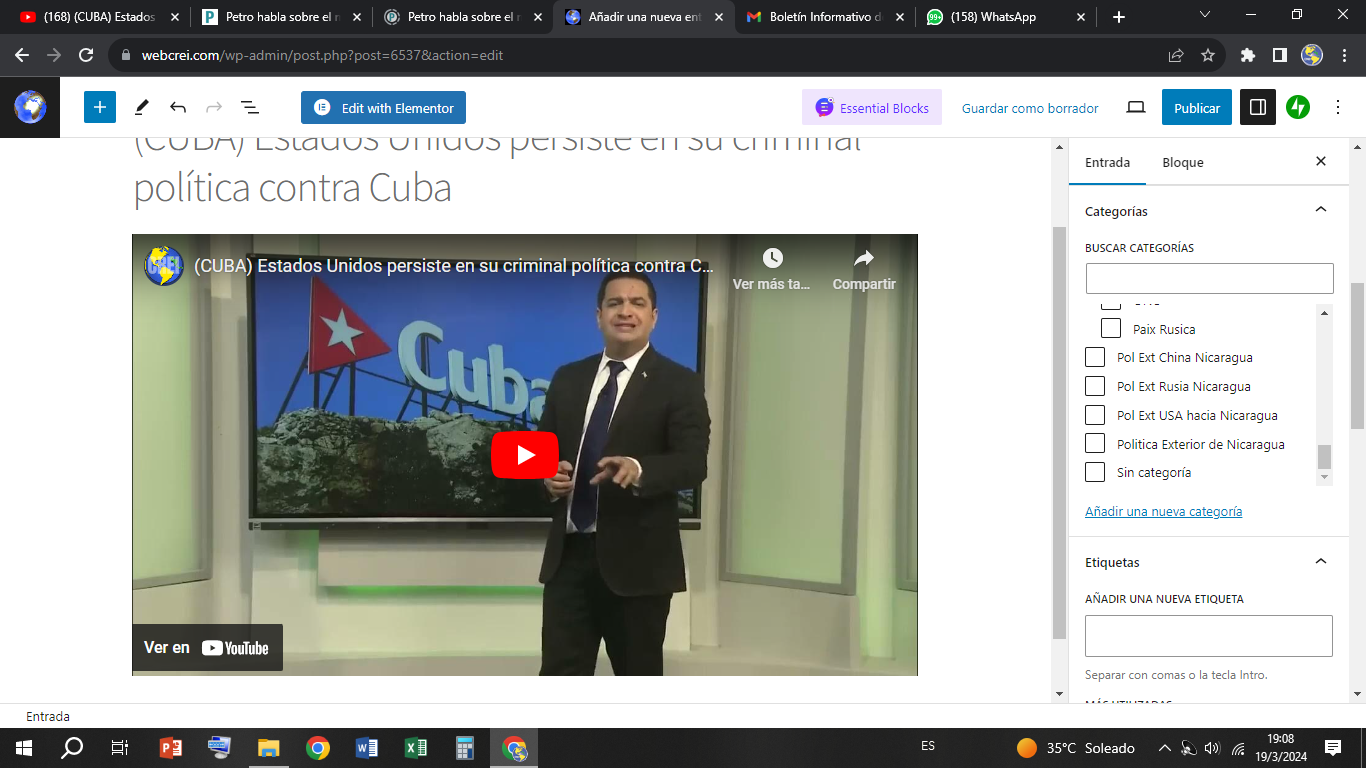This screenshot has height=768, width=1366.
Task: Open a new browser tab
Action: pos(1119,17)
